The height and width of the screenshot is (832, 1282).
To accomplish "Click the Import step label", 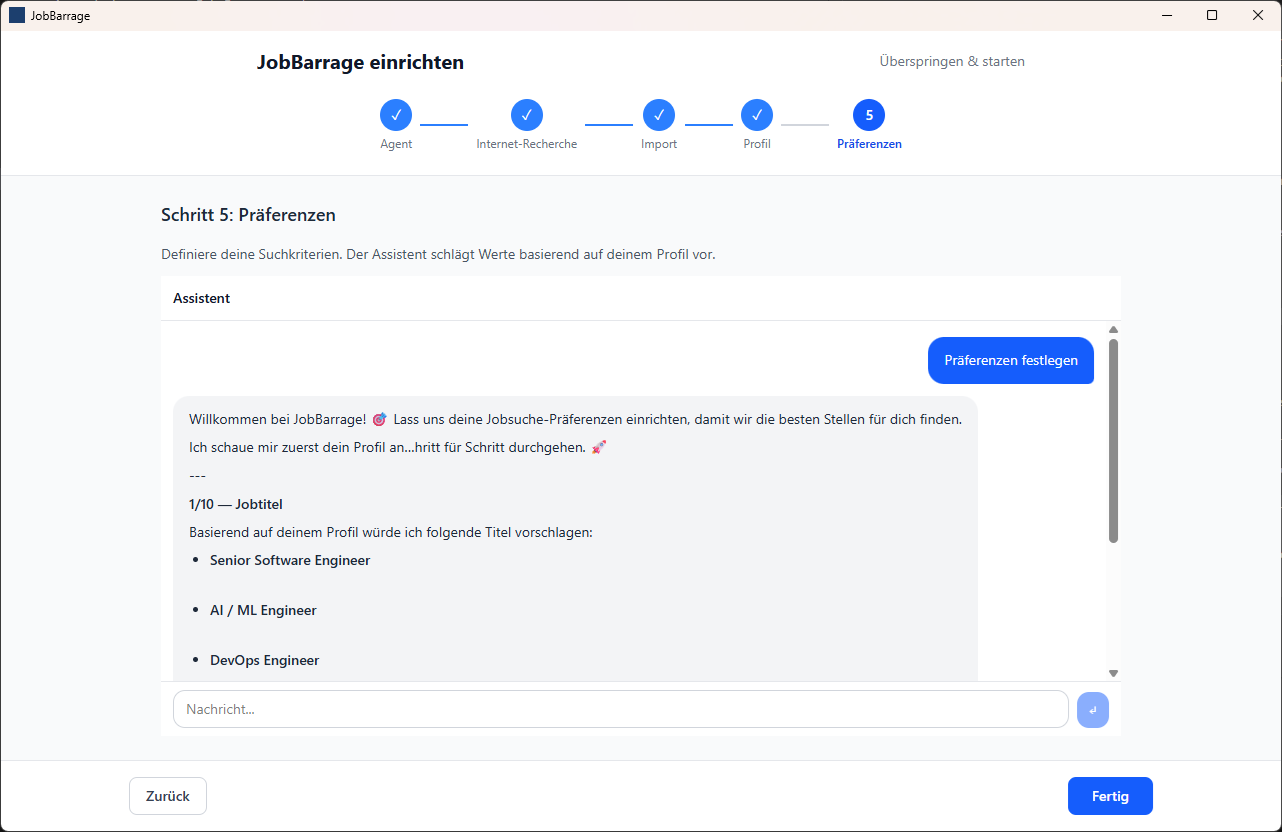I will click(659, 144).
